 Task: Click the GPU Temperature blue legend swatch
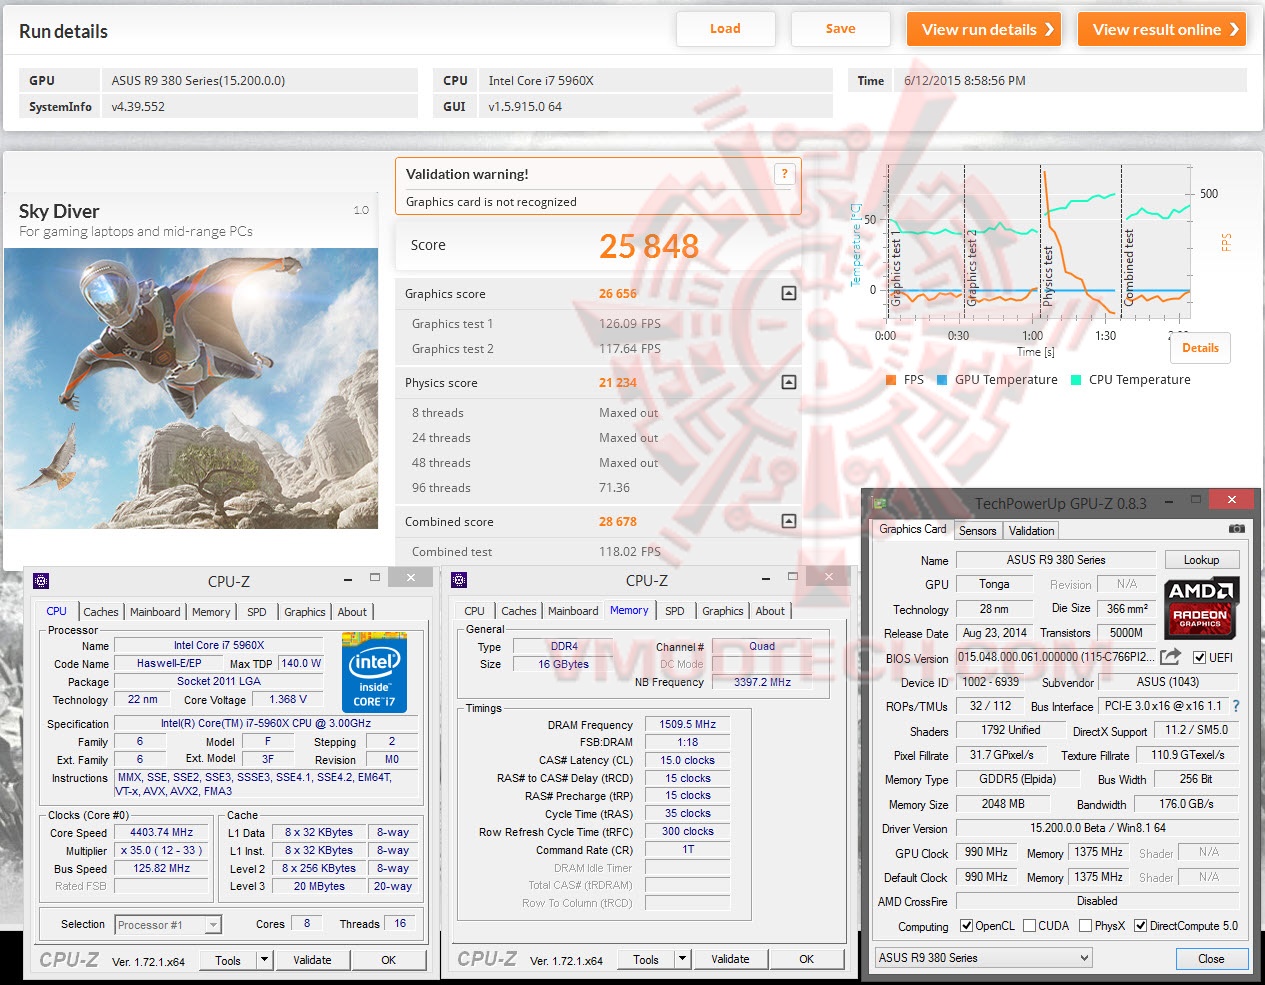[941, 380]
